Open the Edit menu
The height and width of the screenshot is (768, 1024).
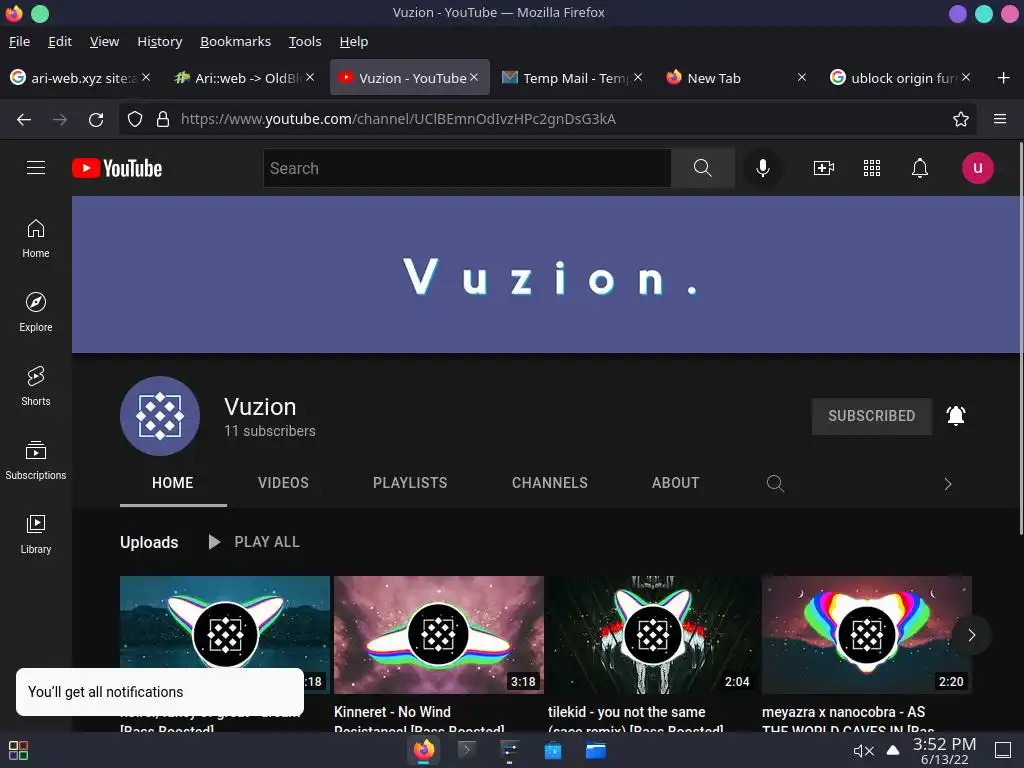59,41
